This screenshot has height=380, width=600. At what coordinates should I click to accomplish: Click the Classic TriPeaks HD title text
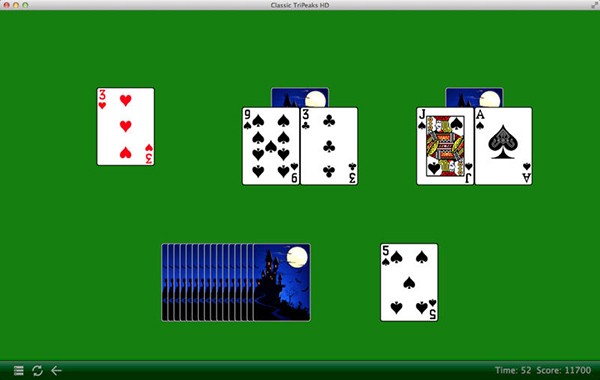point(300,5)
